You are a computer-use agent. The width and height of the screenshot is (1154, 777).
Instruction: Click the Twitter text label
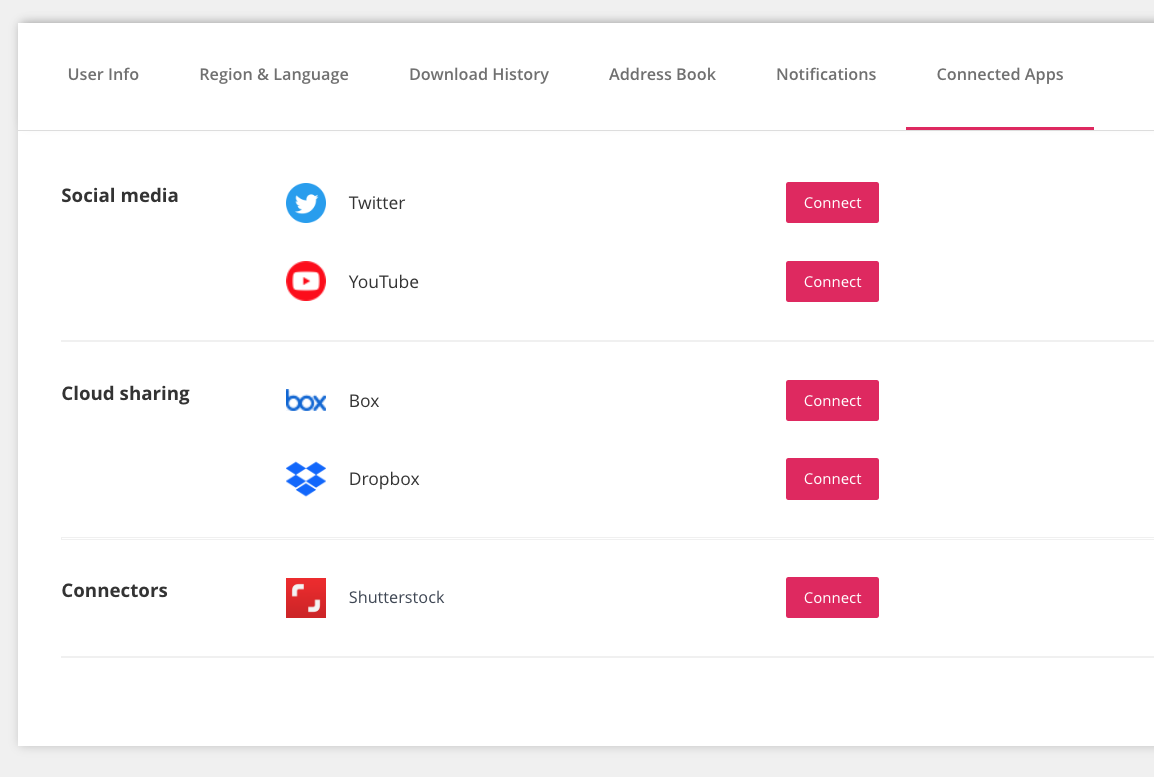(377, 203)
